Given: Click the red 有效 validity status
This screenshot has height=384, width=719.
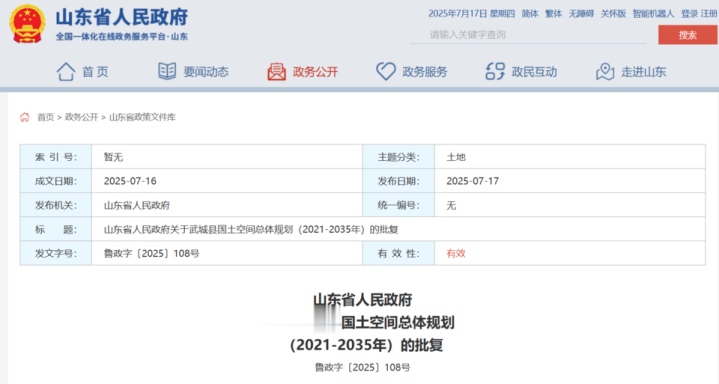Looking at the screenshot, I should [x=456, y=253].
